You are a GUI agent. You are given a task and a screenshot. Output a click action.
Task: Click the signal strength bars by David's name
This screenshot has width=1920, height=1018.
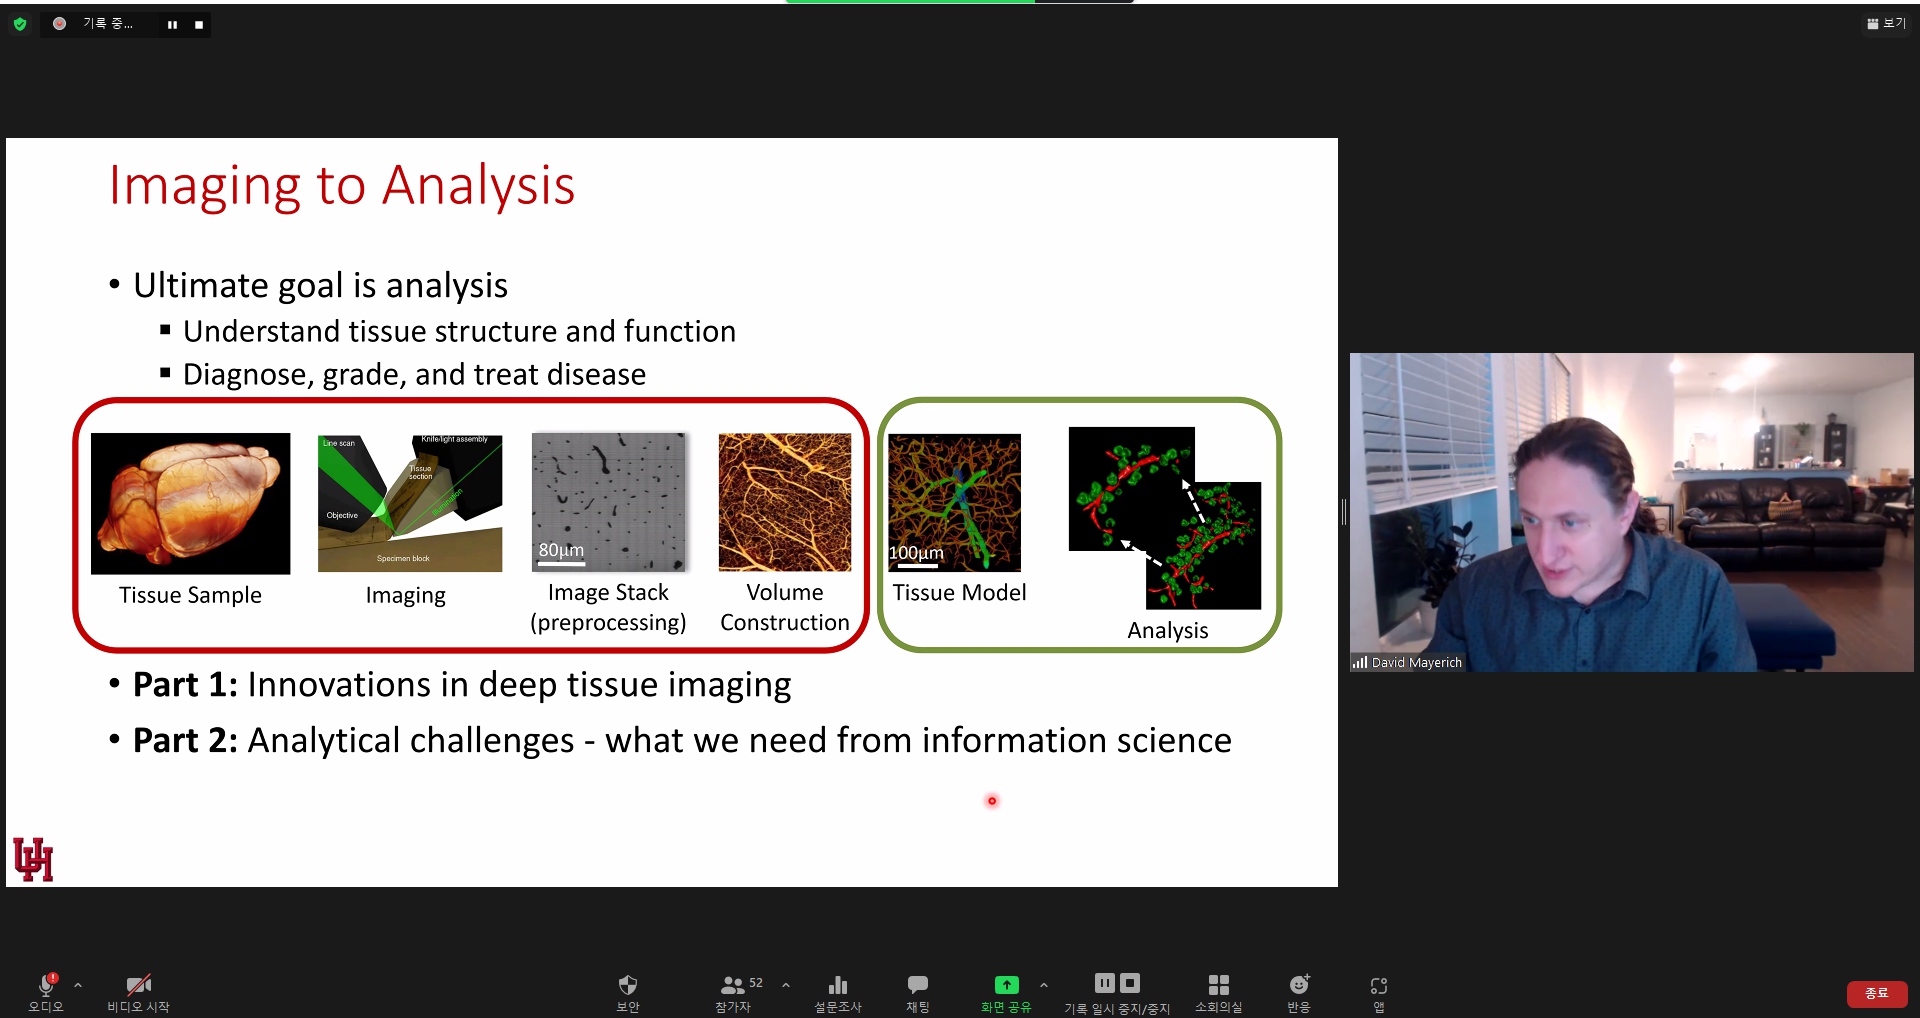click(1360, 662)
